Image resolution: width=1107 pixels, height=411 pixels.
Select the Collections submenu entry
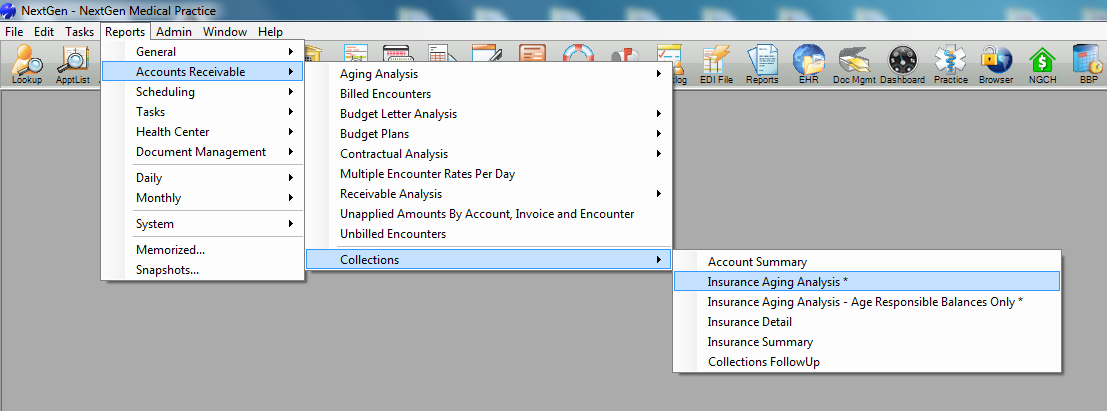click(489, 260)
